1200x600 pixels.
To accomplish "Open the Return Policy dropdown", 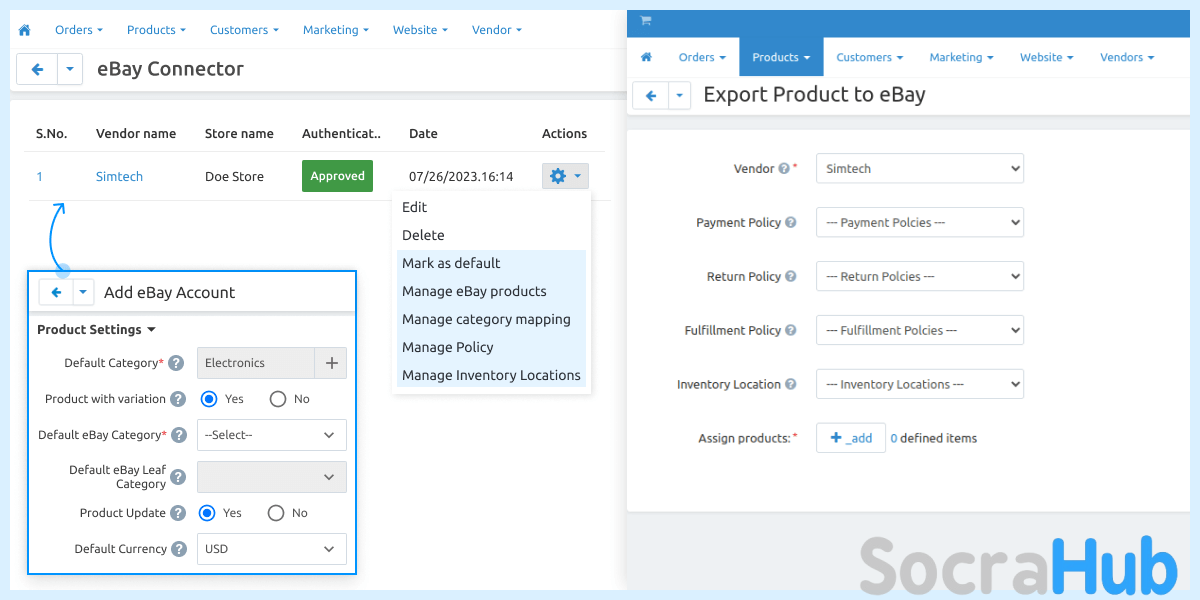I will click(x=919, y=277).
